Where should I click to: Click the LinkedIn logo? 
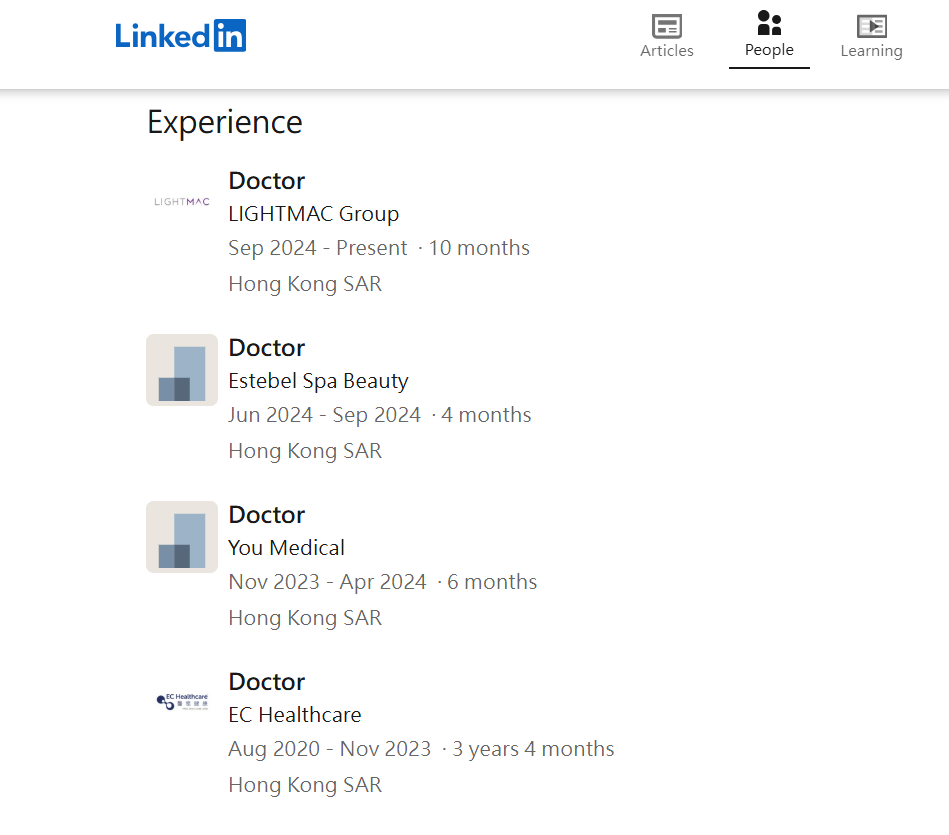coord(180,35)
